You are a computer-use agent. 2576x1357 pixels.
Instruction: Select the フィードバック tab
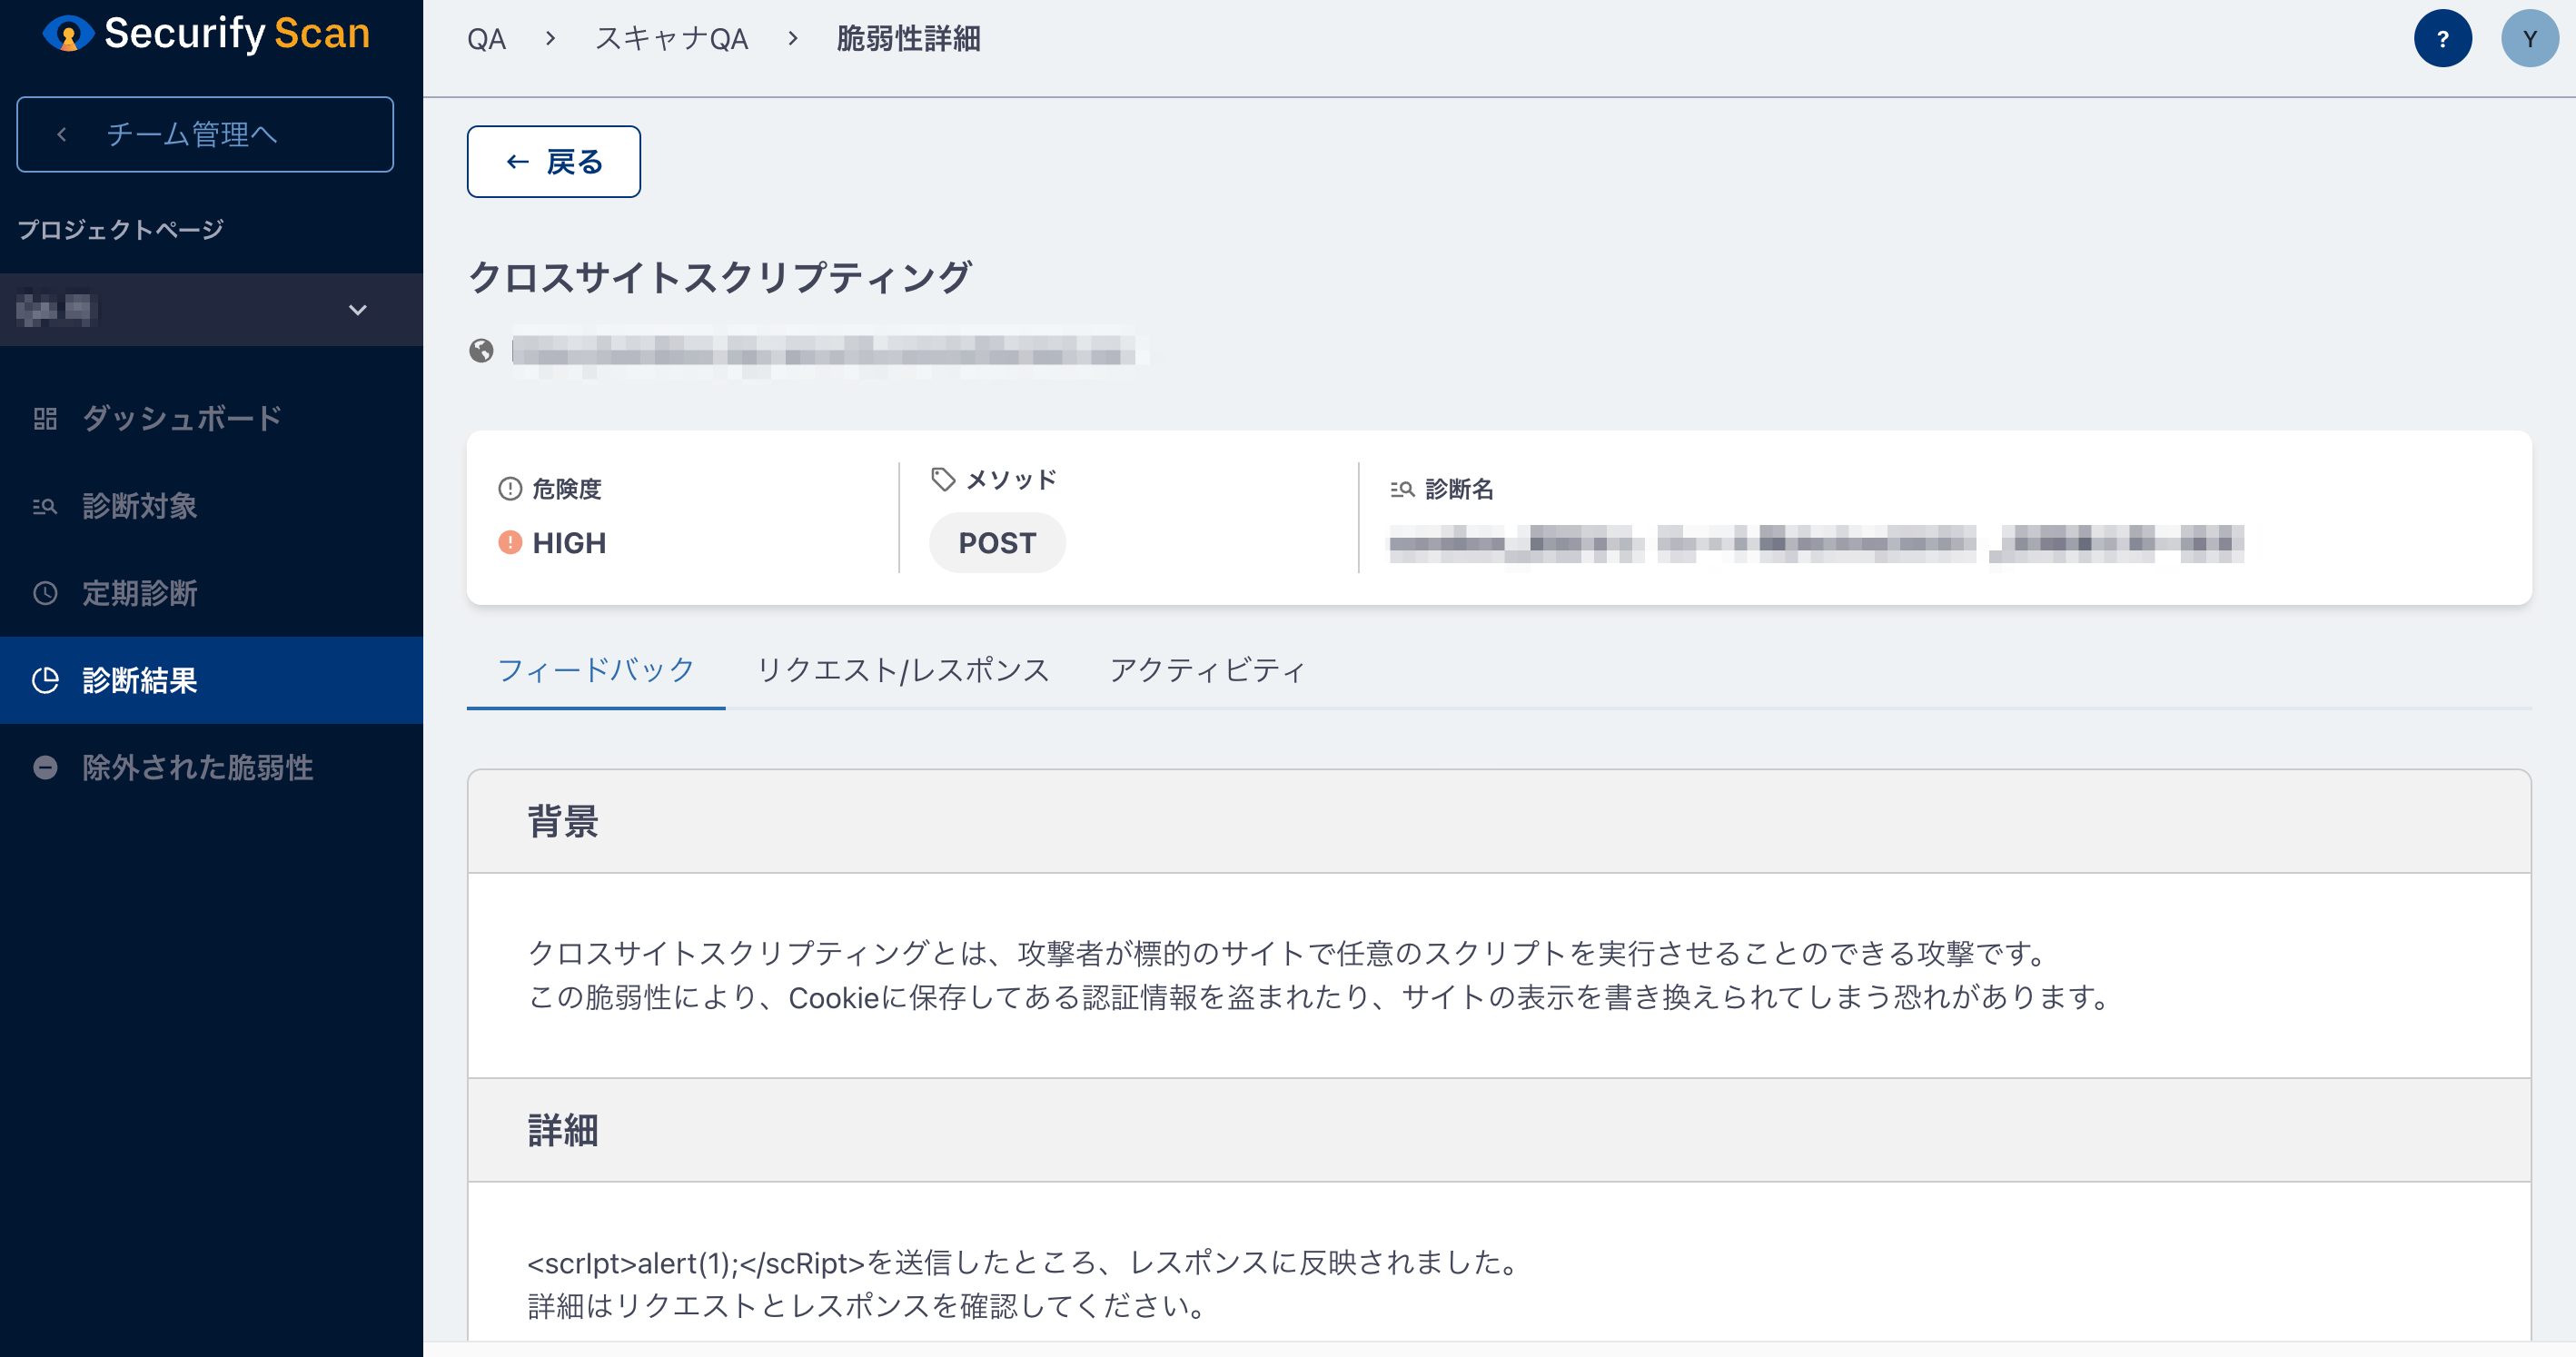point(596,669)
